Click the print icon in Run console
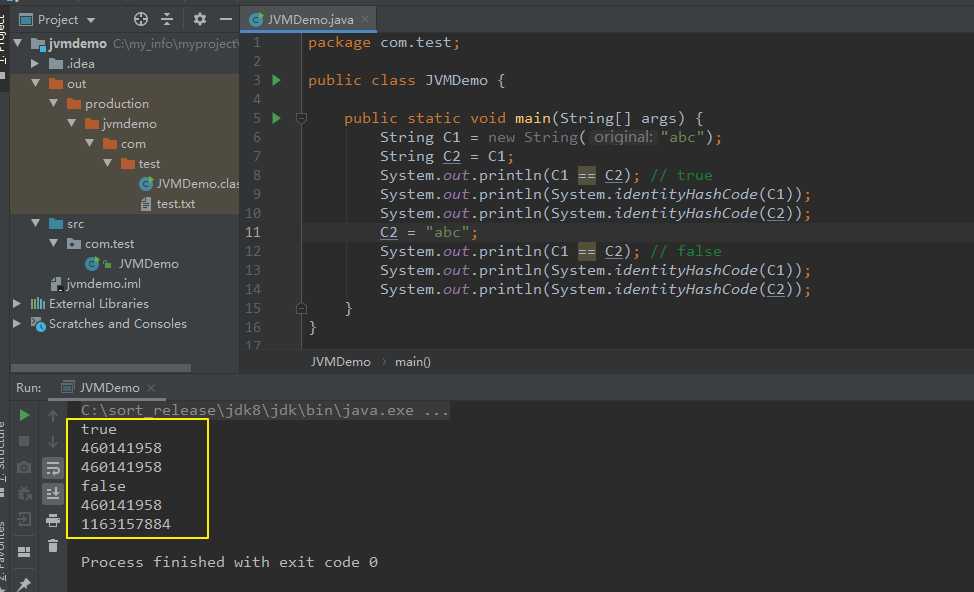The width and height of the screenshot is (974, 592). click(x=53, y=520)
